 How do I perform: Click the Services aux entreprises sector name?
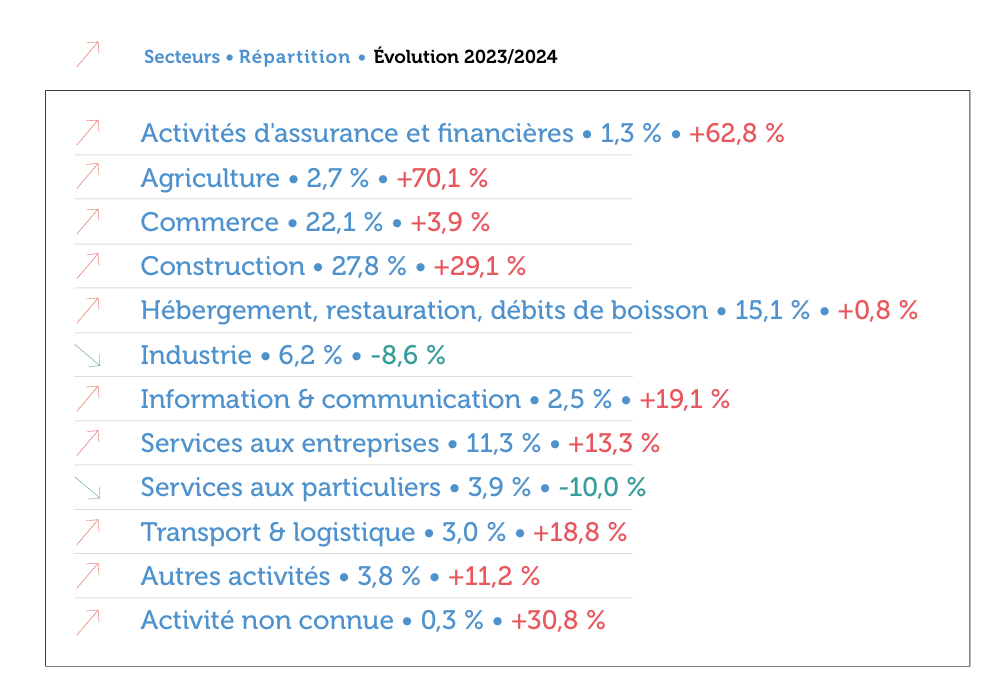tap(290, 443)
